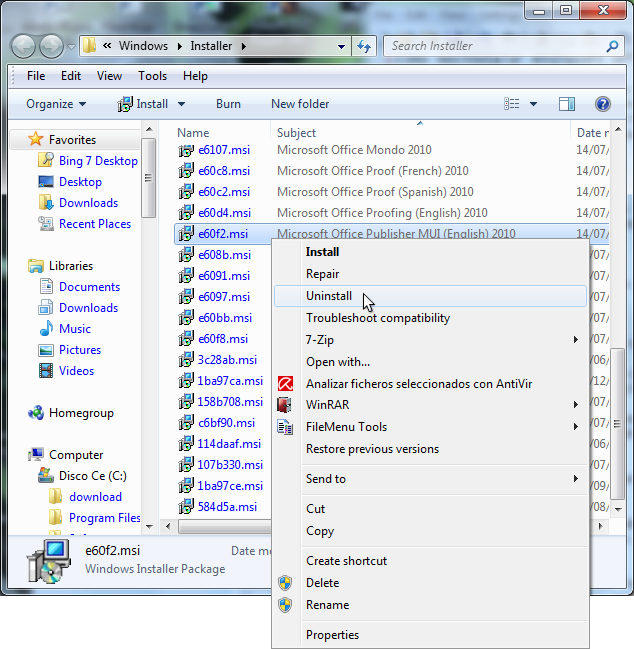The height and width of the screenshot is (649, 634).
Task: Click the e60c8.msi installer icon
Action: [x=186, y=171]
